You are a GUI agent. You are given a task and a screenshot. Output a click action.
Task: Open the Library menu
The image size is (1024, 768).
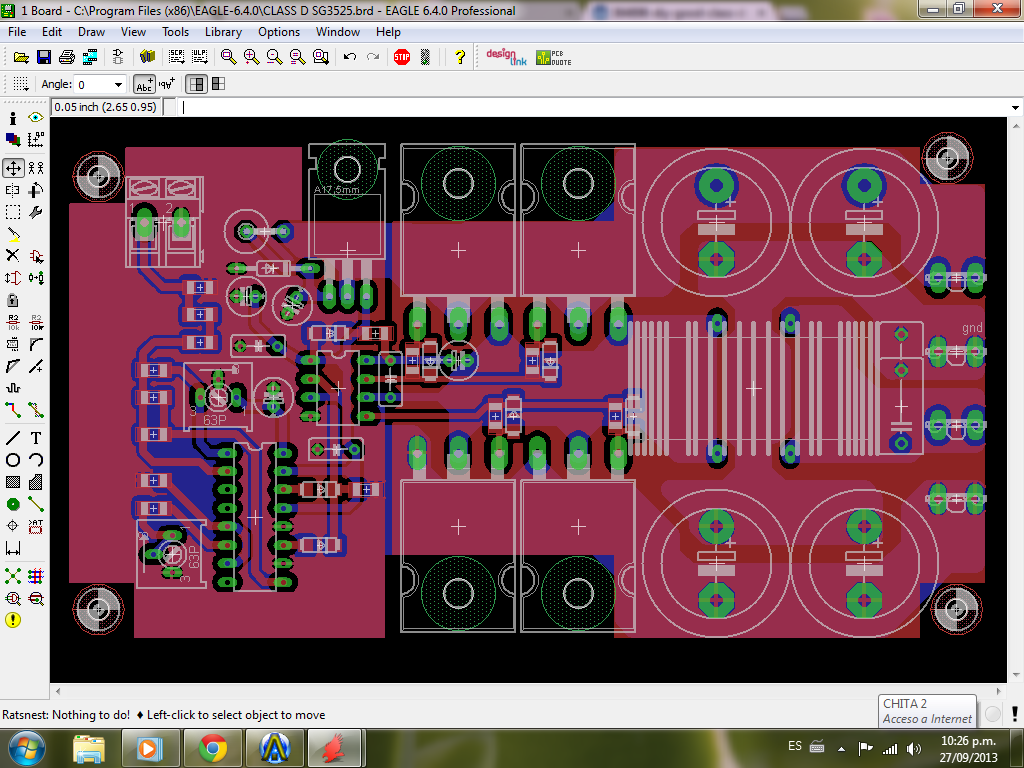[x=223, y=32]
